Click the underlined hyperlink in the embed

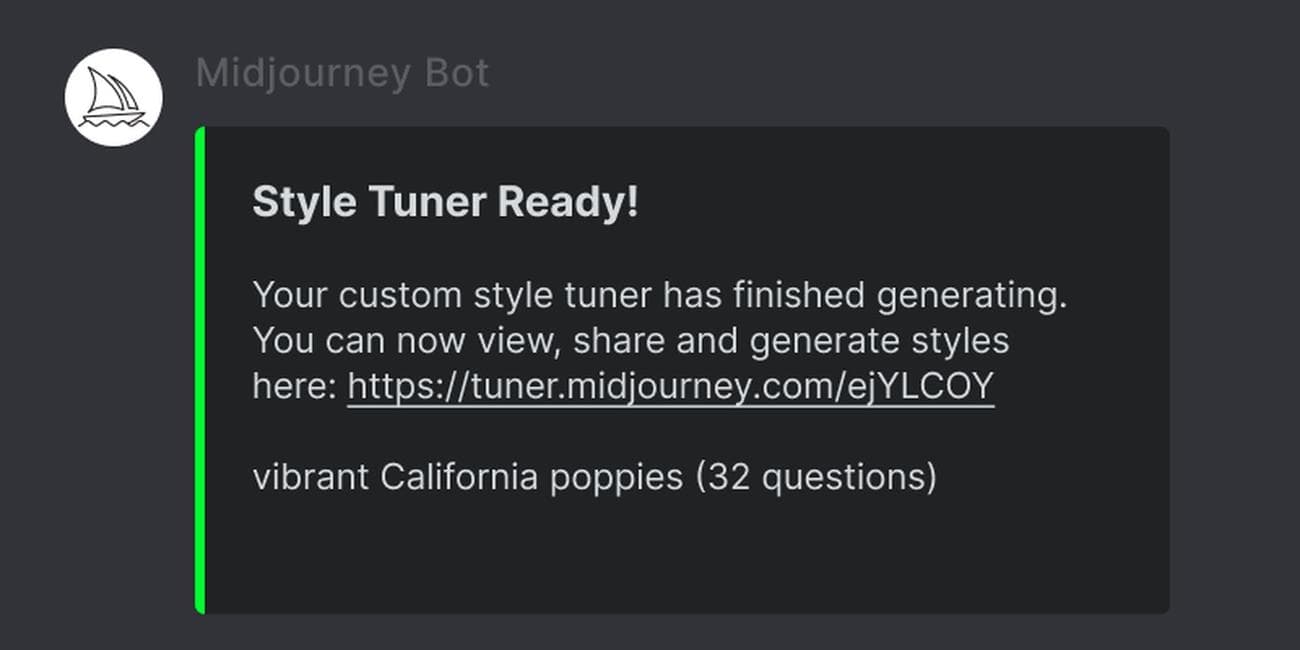point(668,385)
